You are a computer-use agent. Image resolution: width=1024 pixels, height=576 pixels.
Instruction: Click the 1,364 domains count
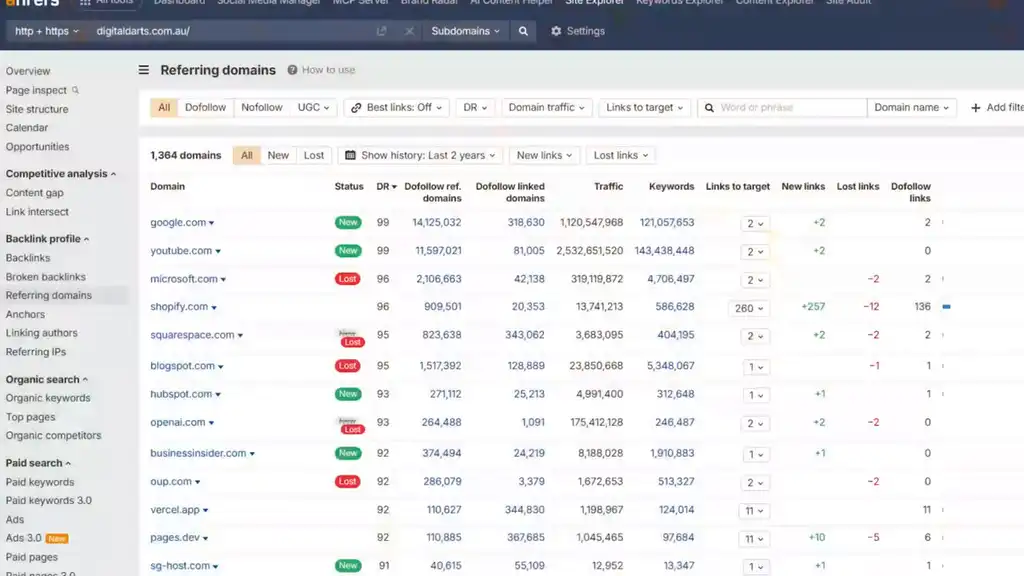tap(186, 155)
